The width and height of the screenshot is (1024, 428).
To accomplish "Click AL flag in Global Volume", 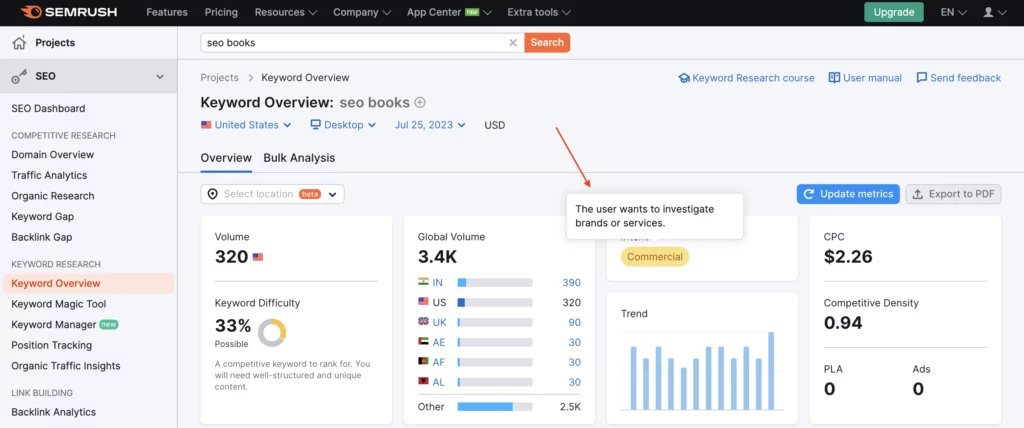I will (423, 382).
